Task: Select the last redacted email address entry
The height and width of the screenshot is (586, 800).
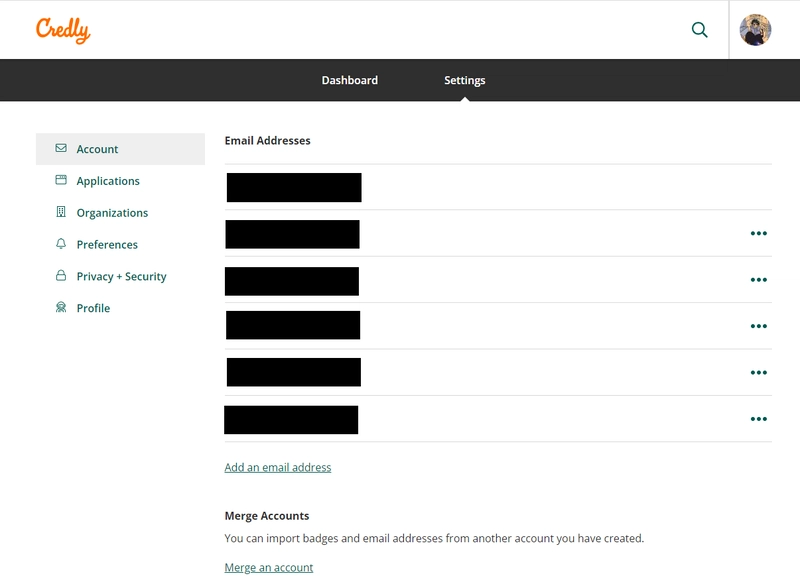Action: tap(291, 419)
